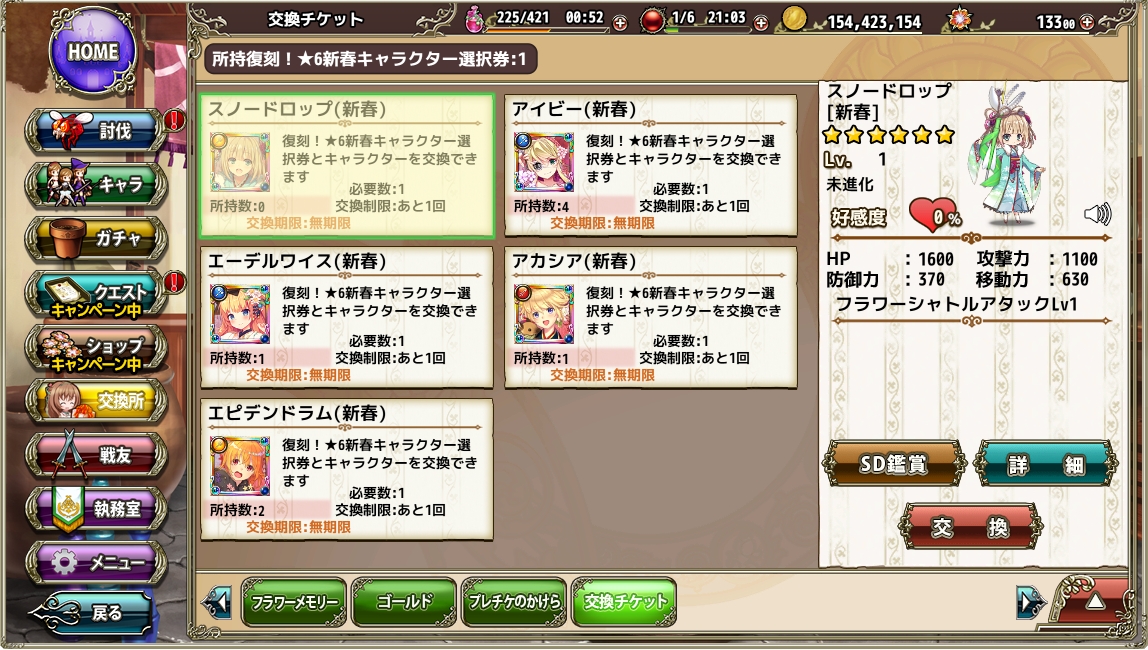Add stamina with plus icon beside 225/421

(x=619, y=23)
